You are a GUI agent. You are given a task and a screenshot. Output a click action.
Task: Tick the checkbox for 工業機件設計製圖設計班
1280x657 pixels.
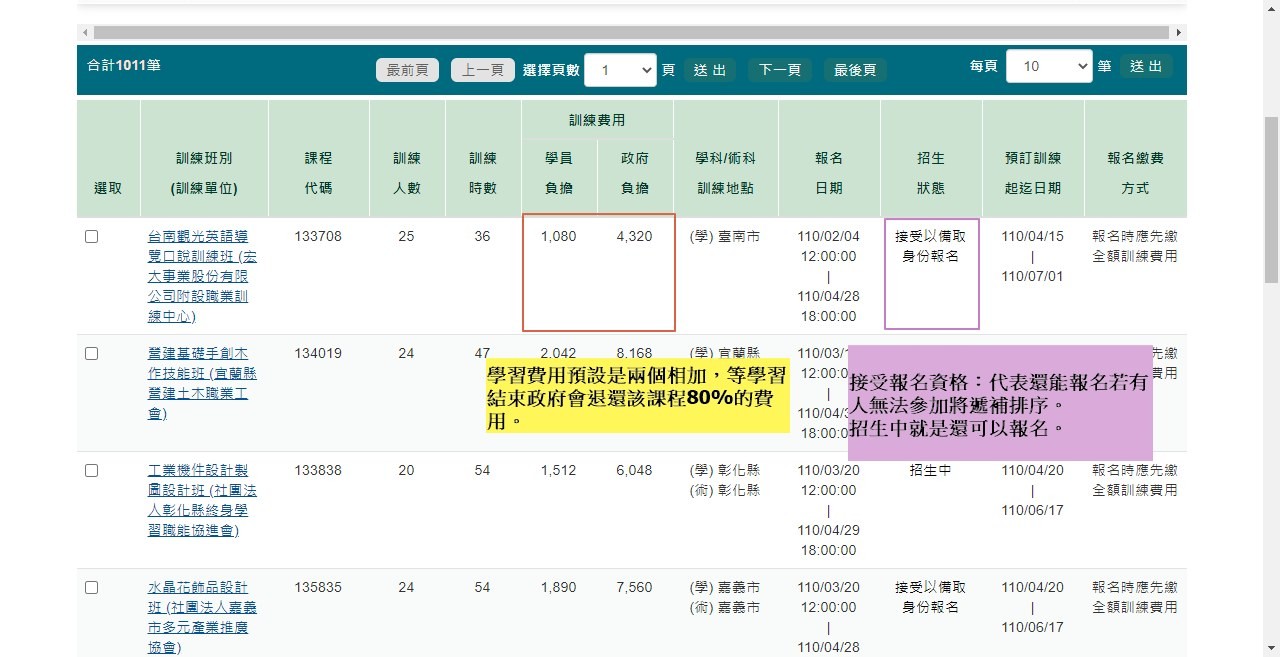pos(92,470)
